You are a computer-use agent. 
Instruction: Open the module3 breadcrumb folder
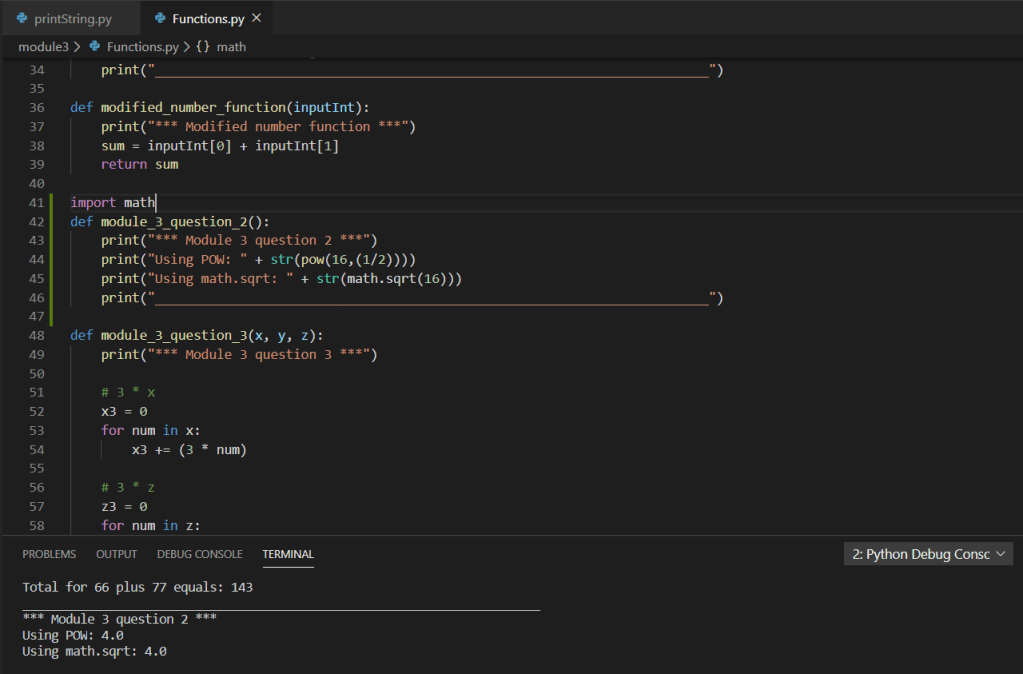click(43, 47)
